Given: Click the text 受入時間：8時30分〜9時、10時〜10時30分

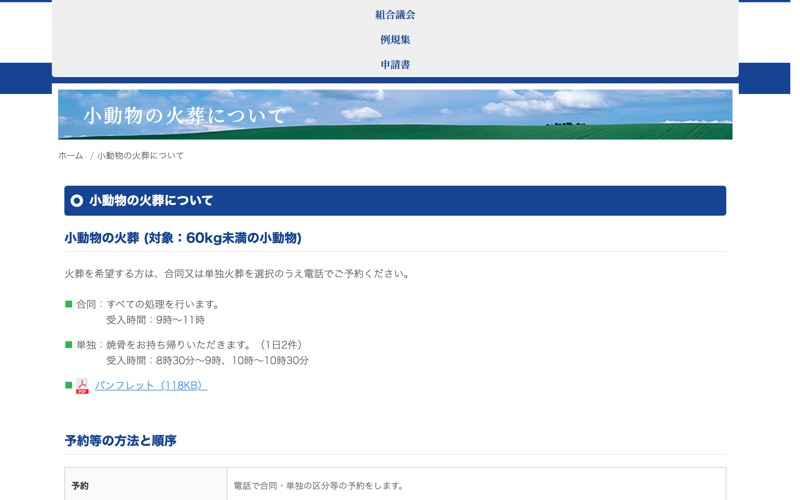Looking at the screenshot, I should coord(207,361).
